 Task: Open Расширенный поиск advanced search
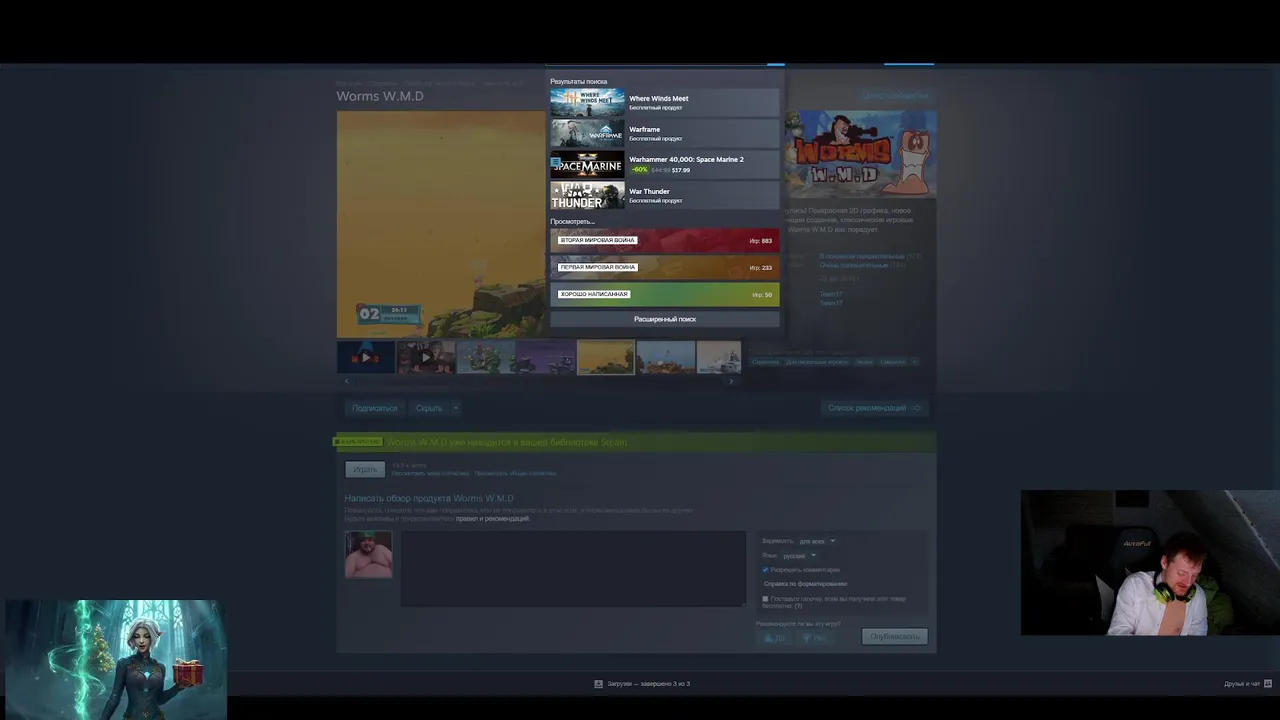664,319
